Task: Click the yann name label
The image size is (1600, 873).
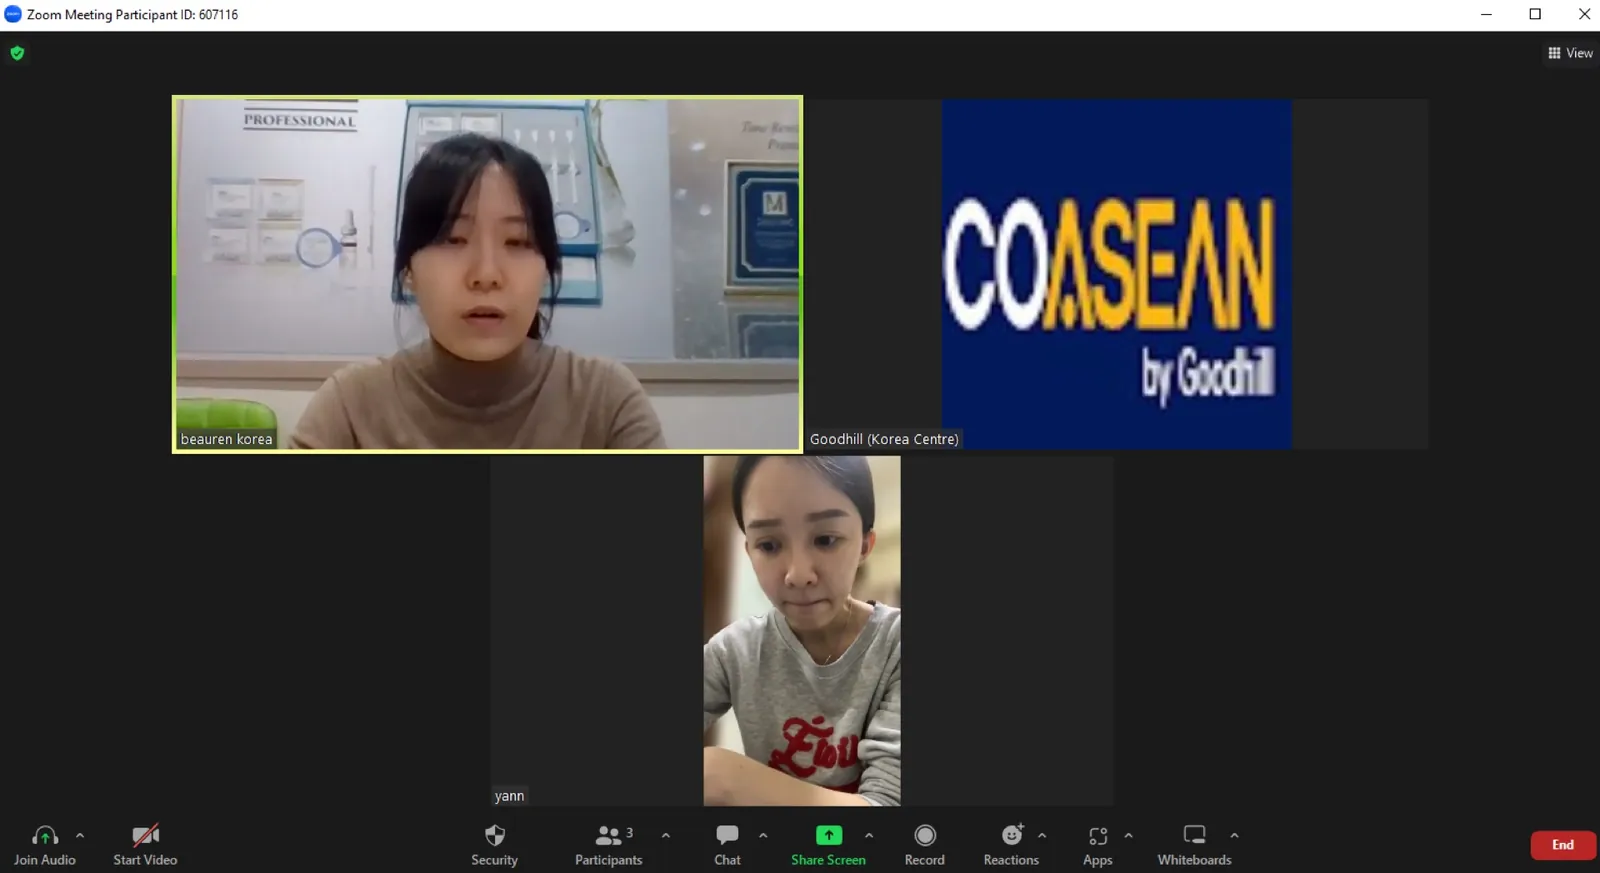Action: pos(509,796)
